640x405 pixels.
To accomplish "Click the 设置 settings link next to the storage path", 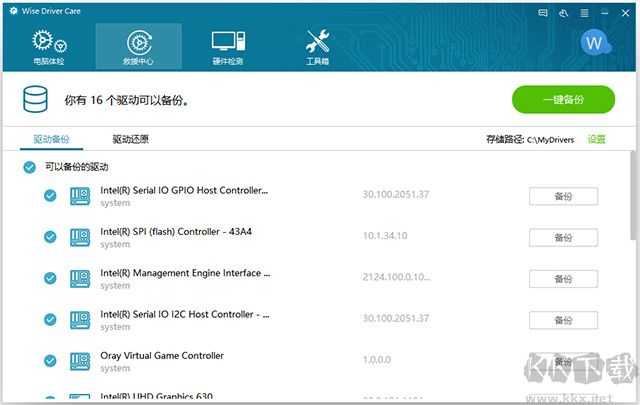I will point(596,140).
